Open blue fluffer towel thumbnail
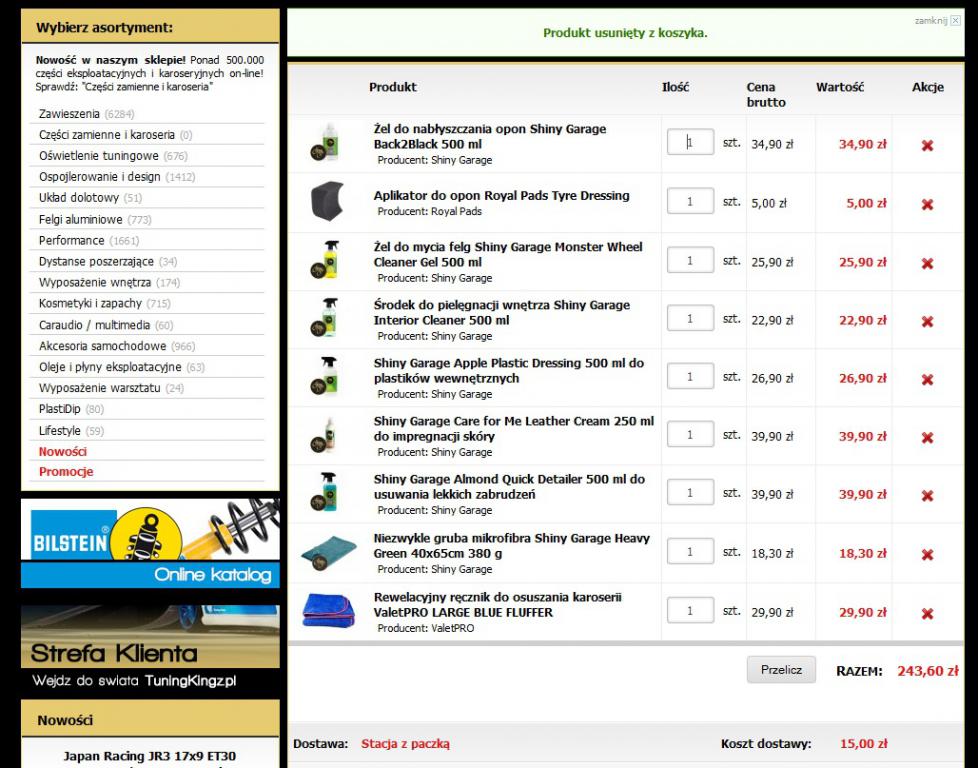 pyautogui.click(x=328, y=610)
